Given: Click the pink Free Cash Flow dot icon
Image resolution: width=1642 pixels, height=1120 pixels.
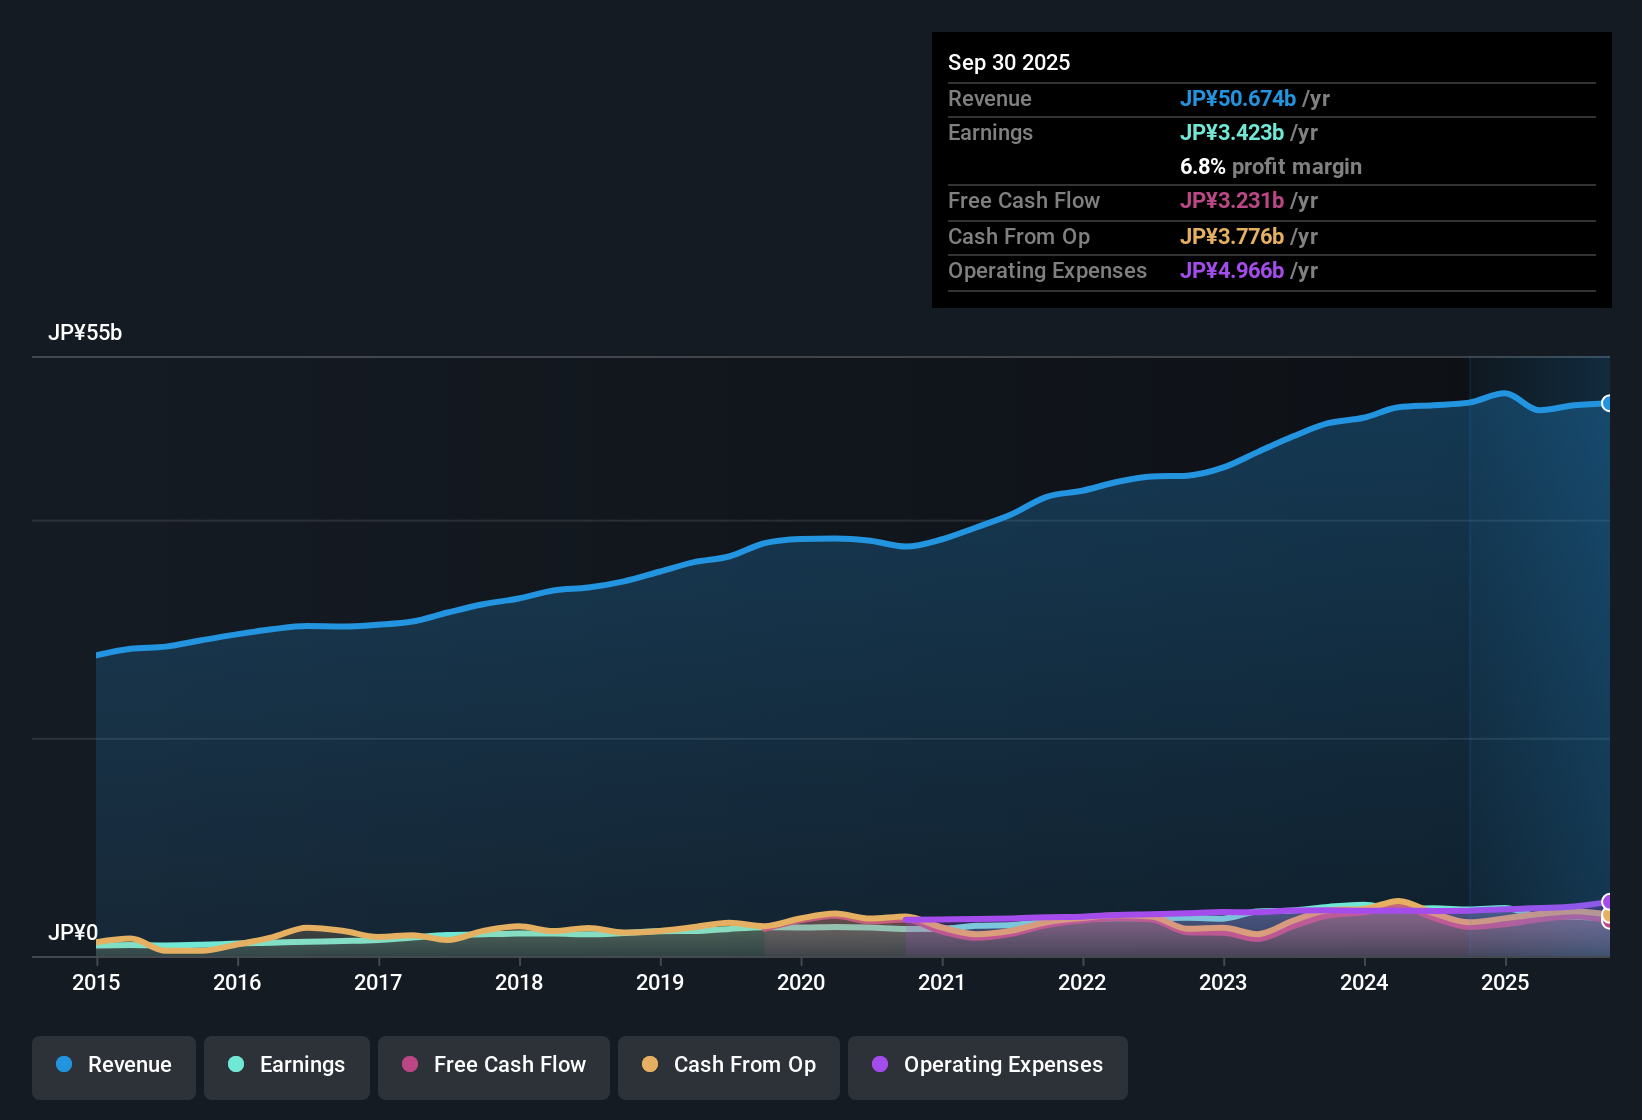Looking at the screenshot, I should [409, 1065].
